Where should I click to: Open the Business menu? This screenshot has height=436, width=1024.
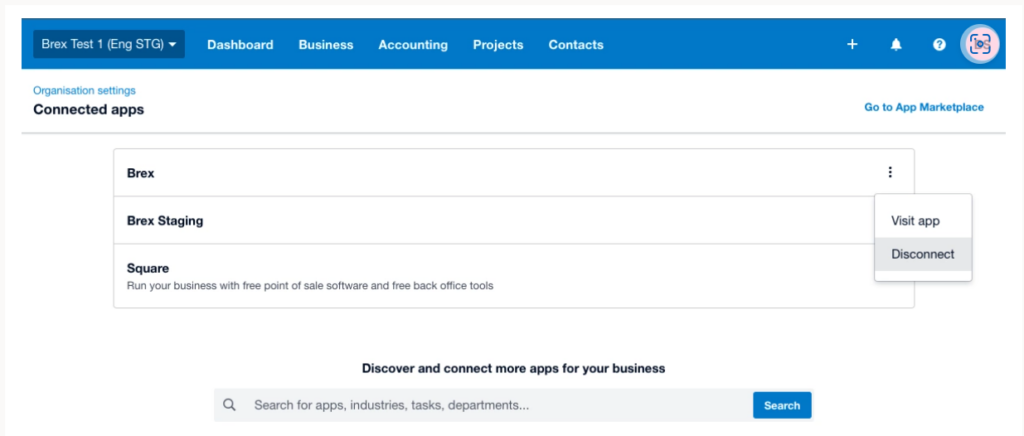(326, 45)
